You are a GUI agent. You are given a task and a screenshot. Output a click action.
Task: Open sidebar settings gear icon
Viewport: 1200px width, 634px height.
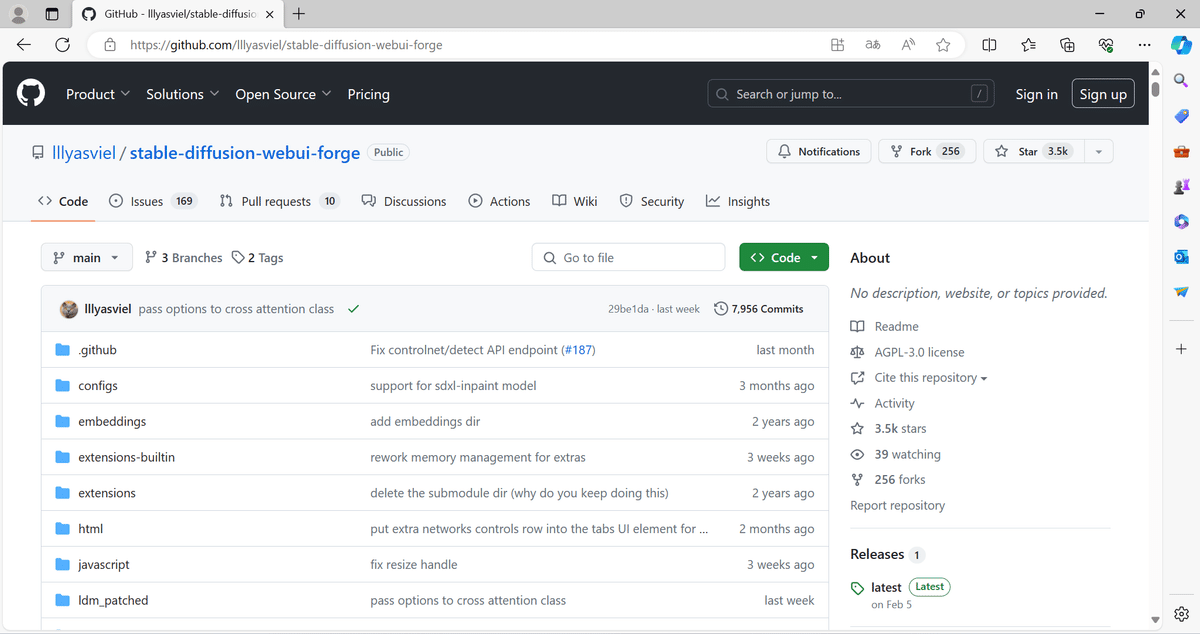coord(1181,613)
